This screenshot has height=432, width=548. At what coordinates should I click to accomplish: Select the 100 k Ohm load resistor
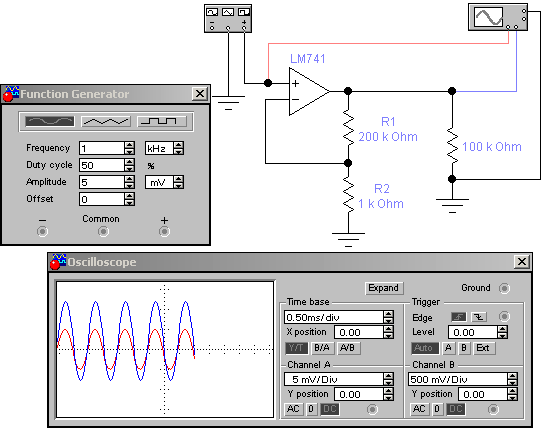coord(452,145)
